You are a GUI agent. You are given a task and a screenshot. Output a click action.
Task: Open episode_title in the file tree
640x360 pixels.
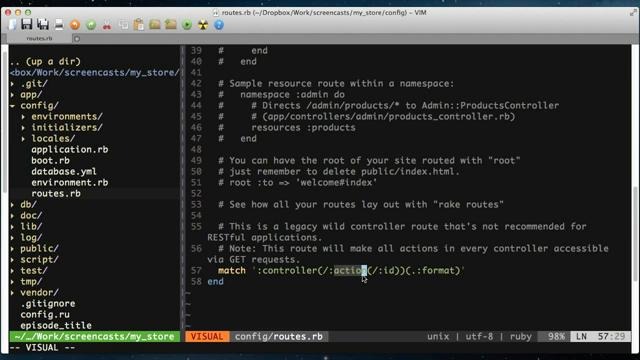point(56,326)
